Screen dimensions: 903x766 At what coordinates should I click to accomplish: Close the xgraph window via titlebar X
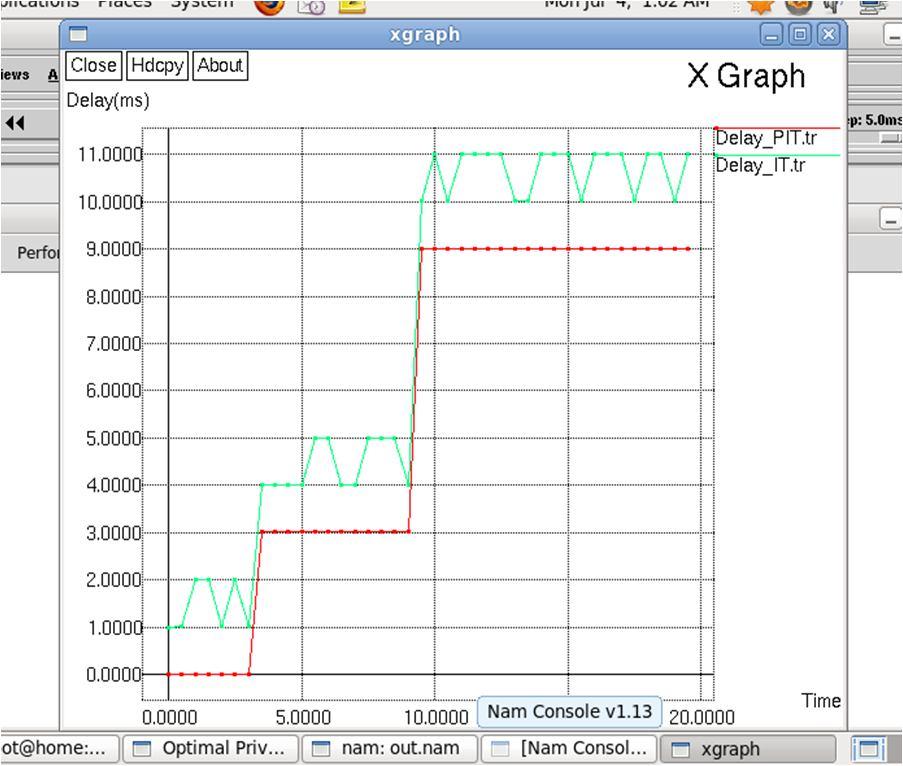coord(828,35)
